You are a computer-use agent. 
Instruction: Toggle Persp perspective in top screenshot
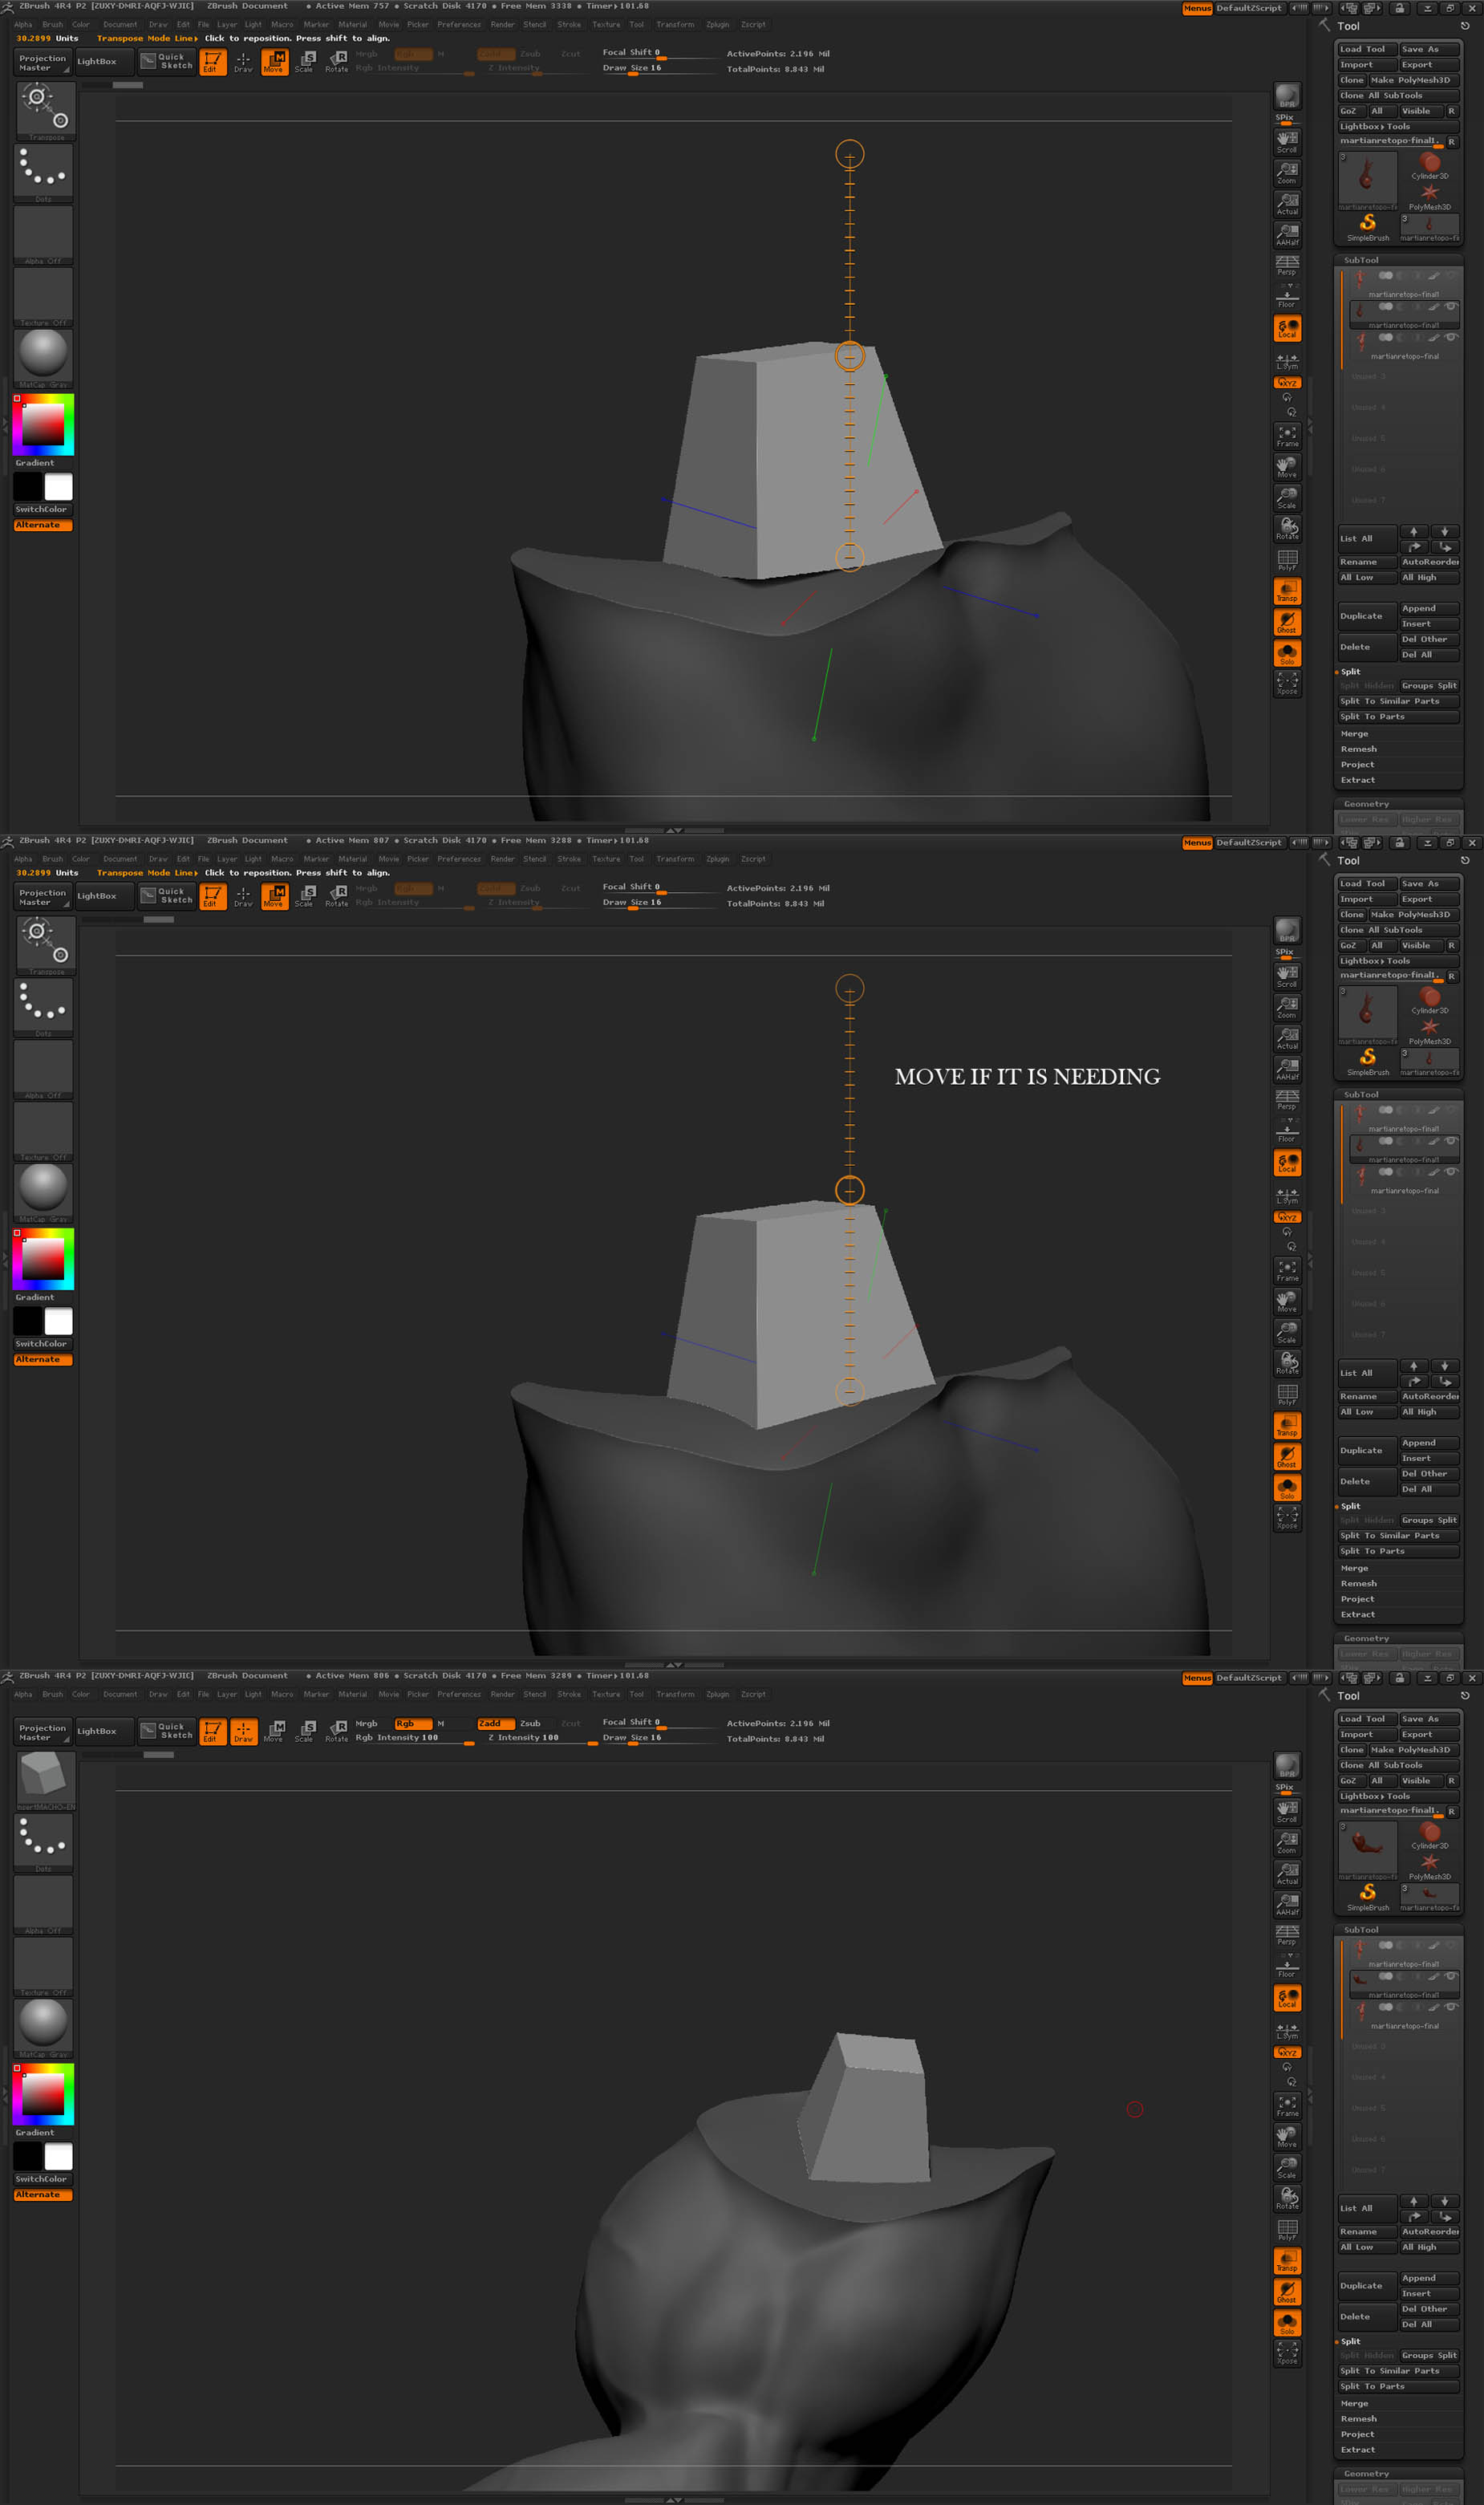coord(1287,265)
